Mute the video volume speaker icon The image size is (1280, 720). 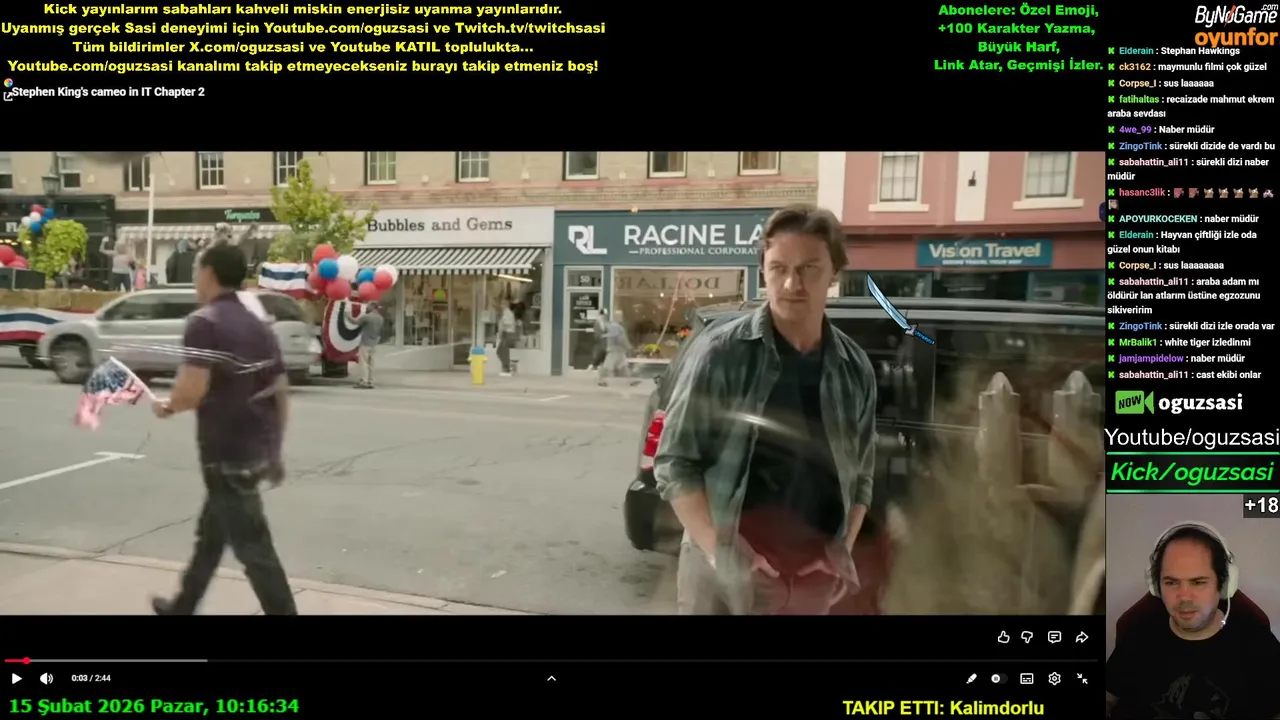(46, 678)
